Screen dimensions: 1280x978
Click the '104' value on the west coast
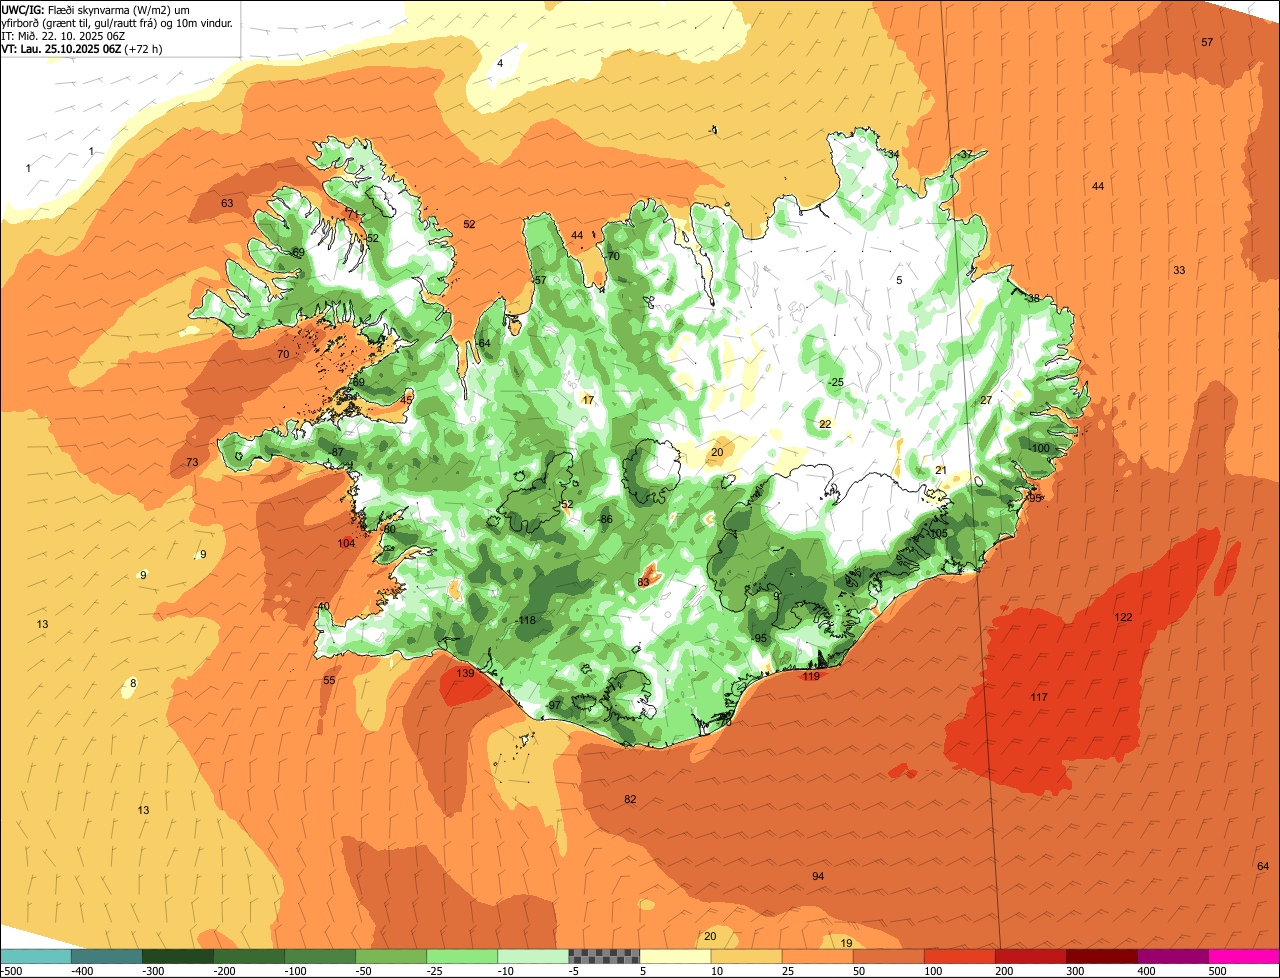click(x=347, y=543)
